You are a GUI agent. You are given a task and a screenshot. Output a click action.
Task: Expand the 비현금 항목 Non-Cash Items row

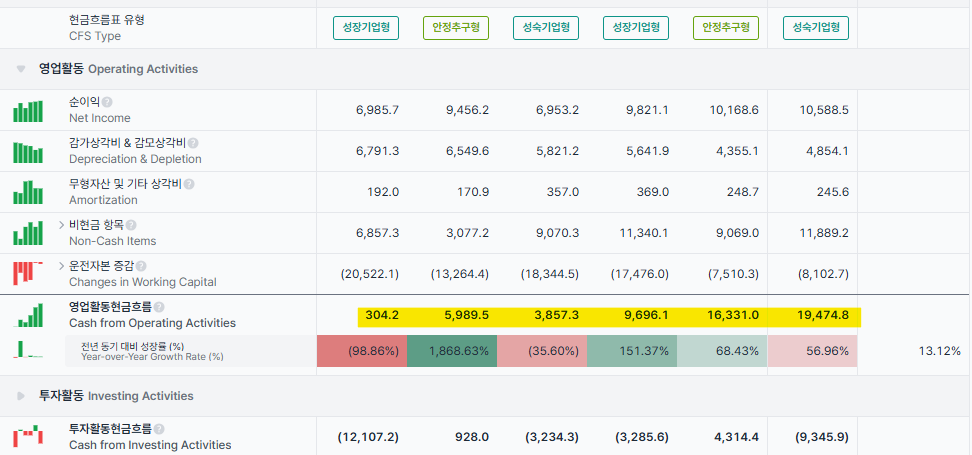61,225
